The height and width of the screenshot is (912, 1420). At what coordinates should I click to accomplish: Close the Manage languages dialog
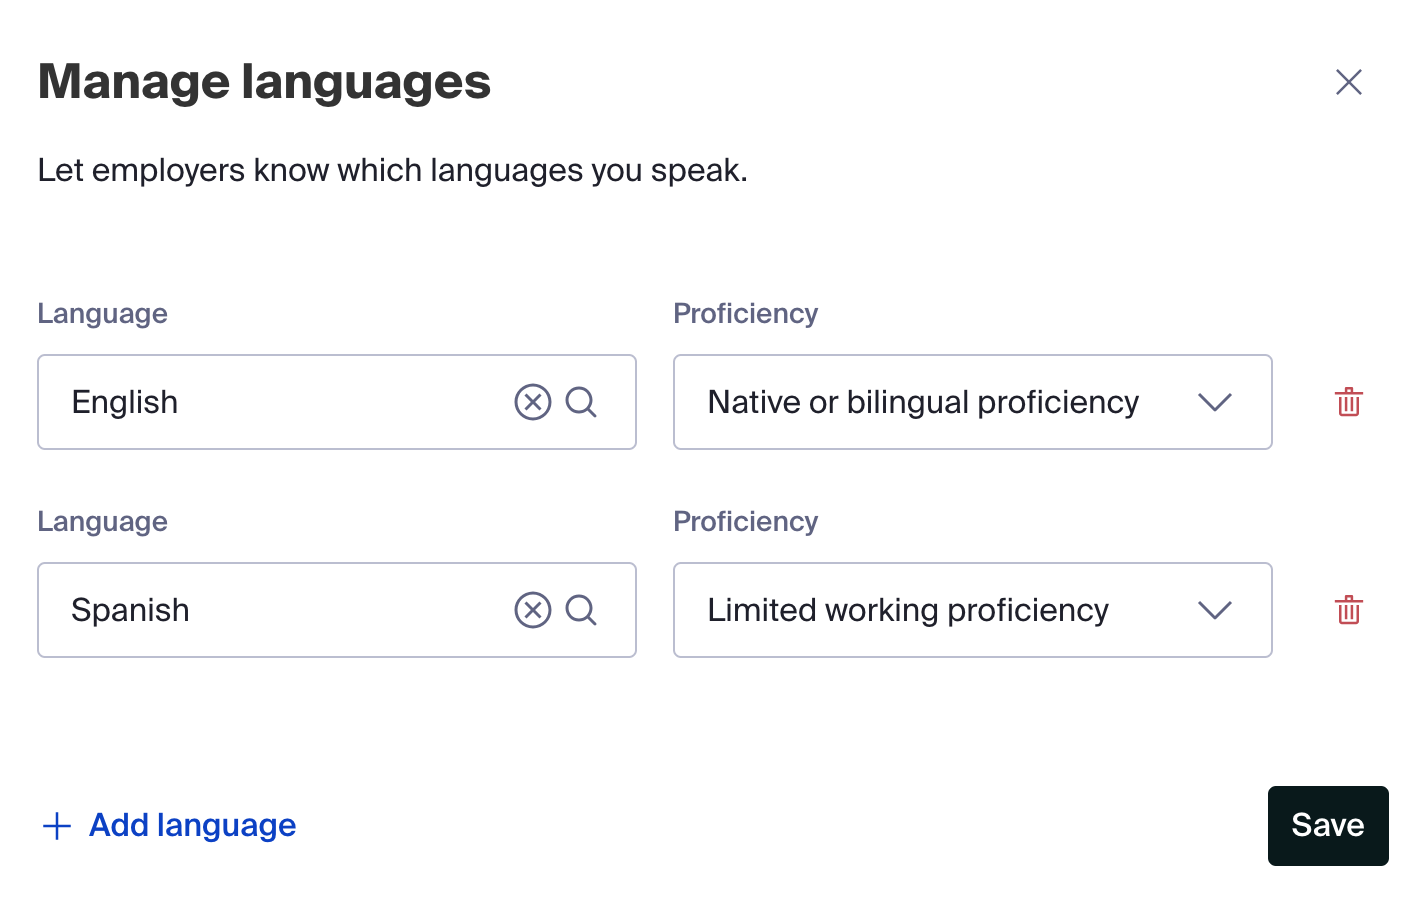[1348, 82]
